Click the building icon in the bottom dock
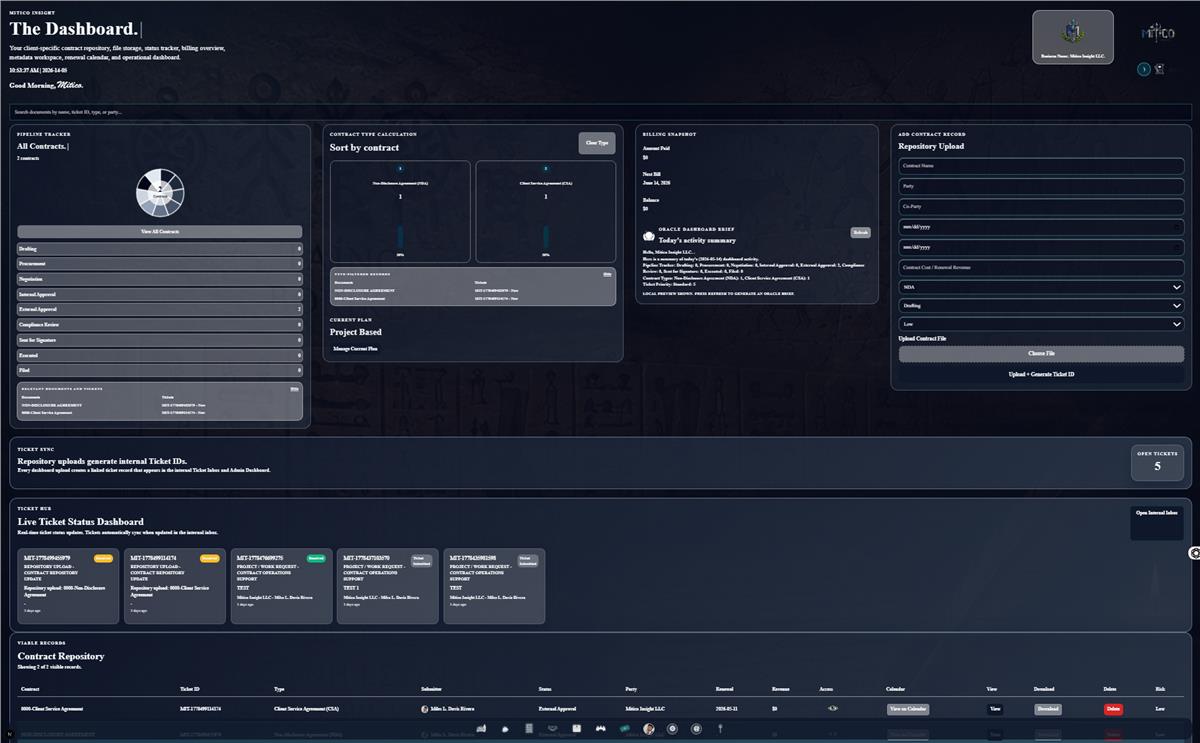Viewport: 1200px width, 743px height. click(529, 729)
